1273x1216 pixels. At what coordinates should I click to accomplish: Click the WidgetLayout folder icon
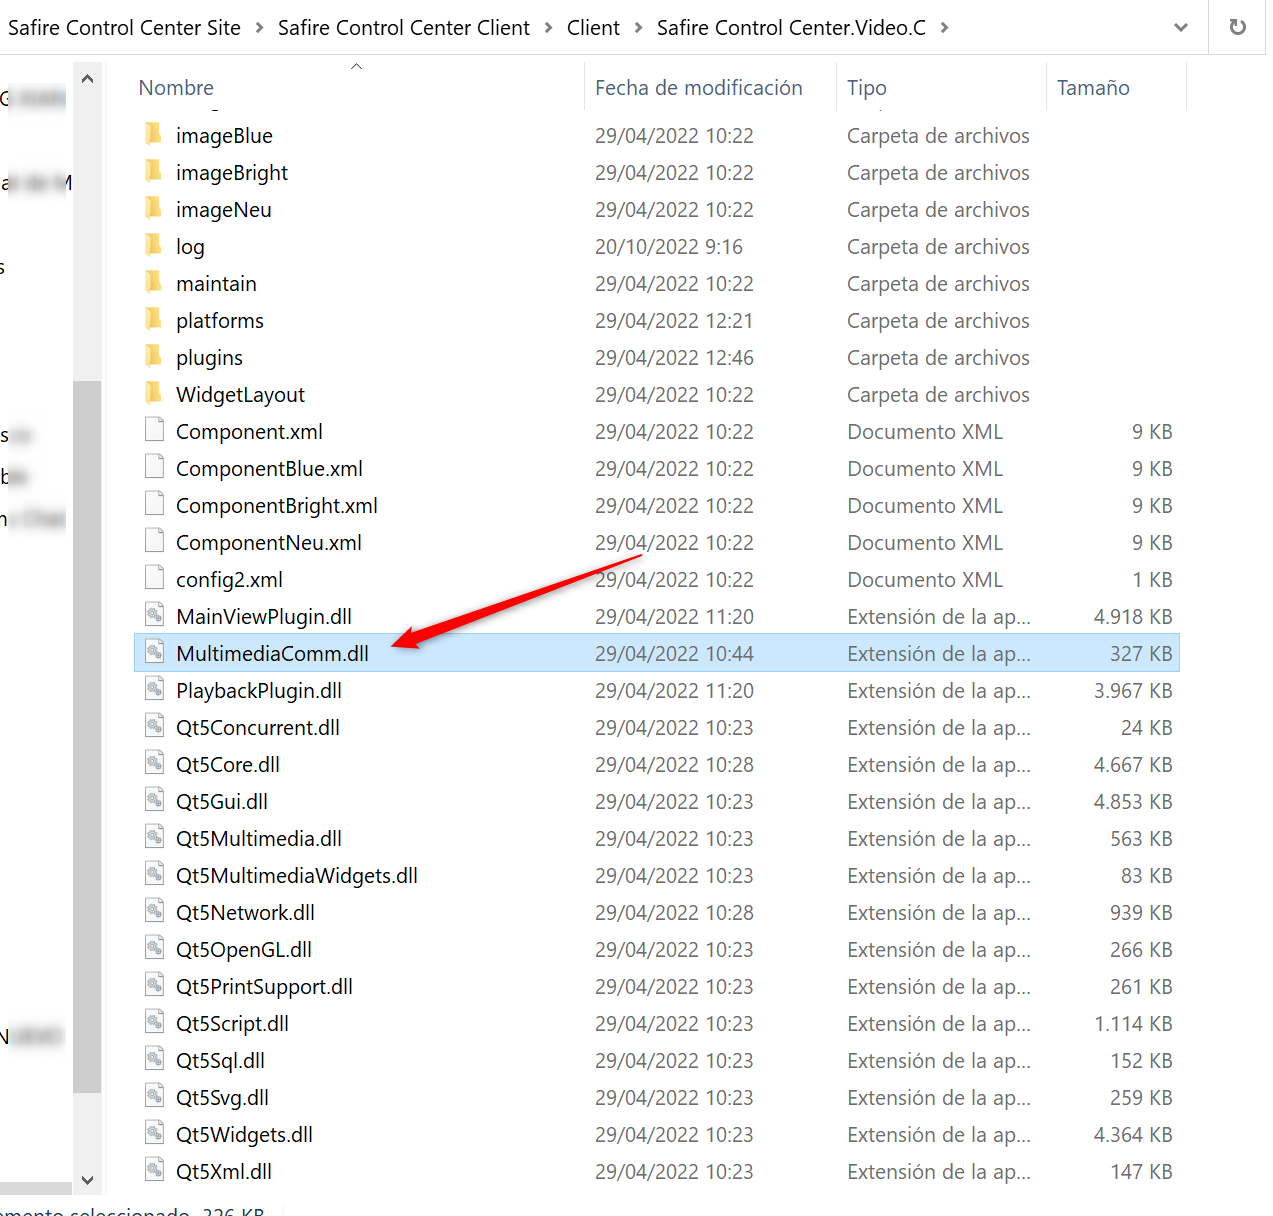(x=153, y=393)
